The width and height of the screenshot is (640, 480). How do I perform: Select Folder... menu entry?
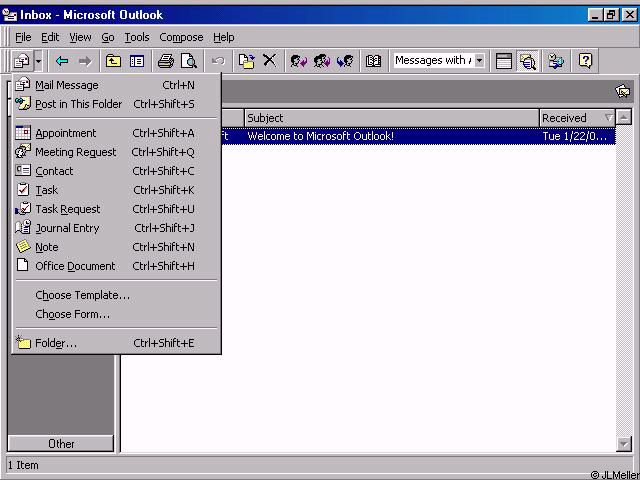click(116, 343)
